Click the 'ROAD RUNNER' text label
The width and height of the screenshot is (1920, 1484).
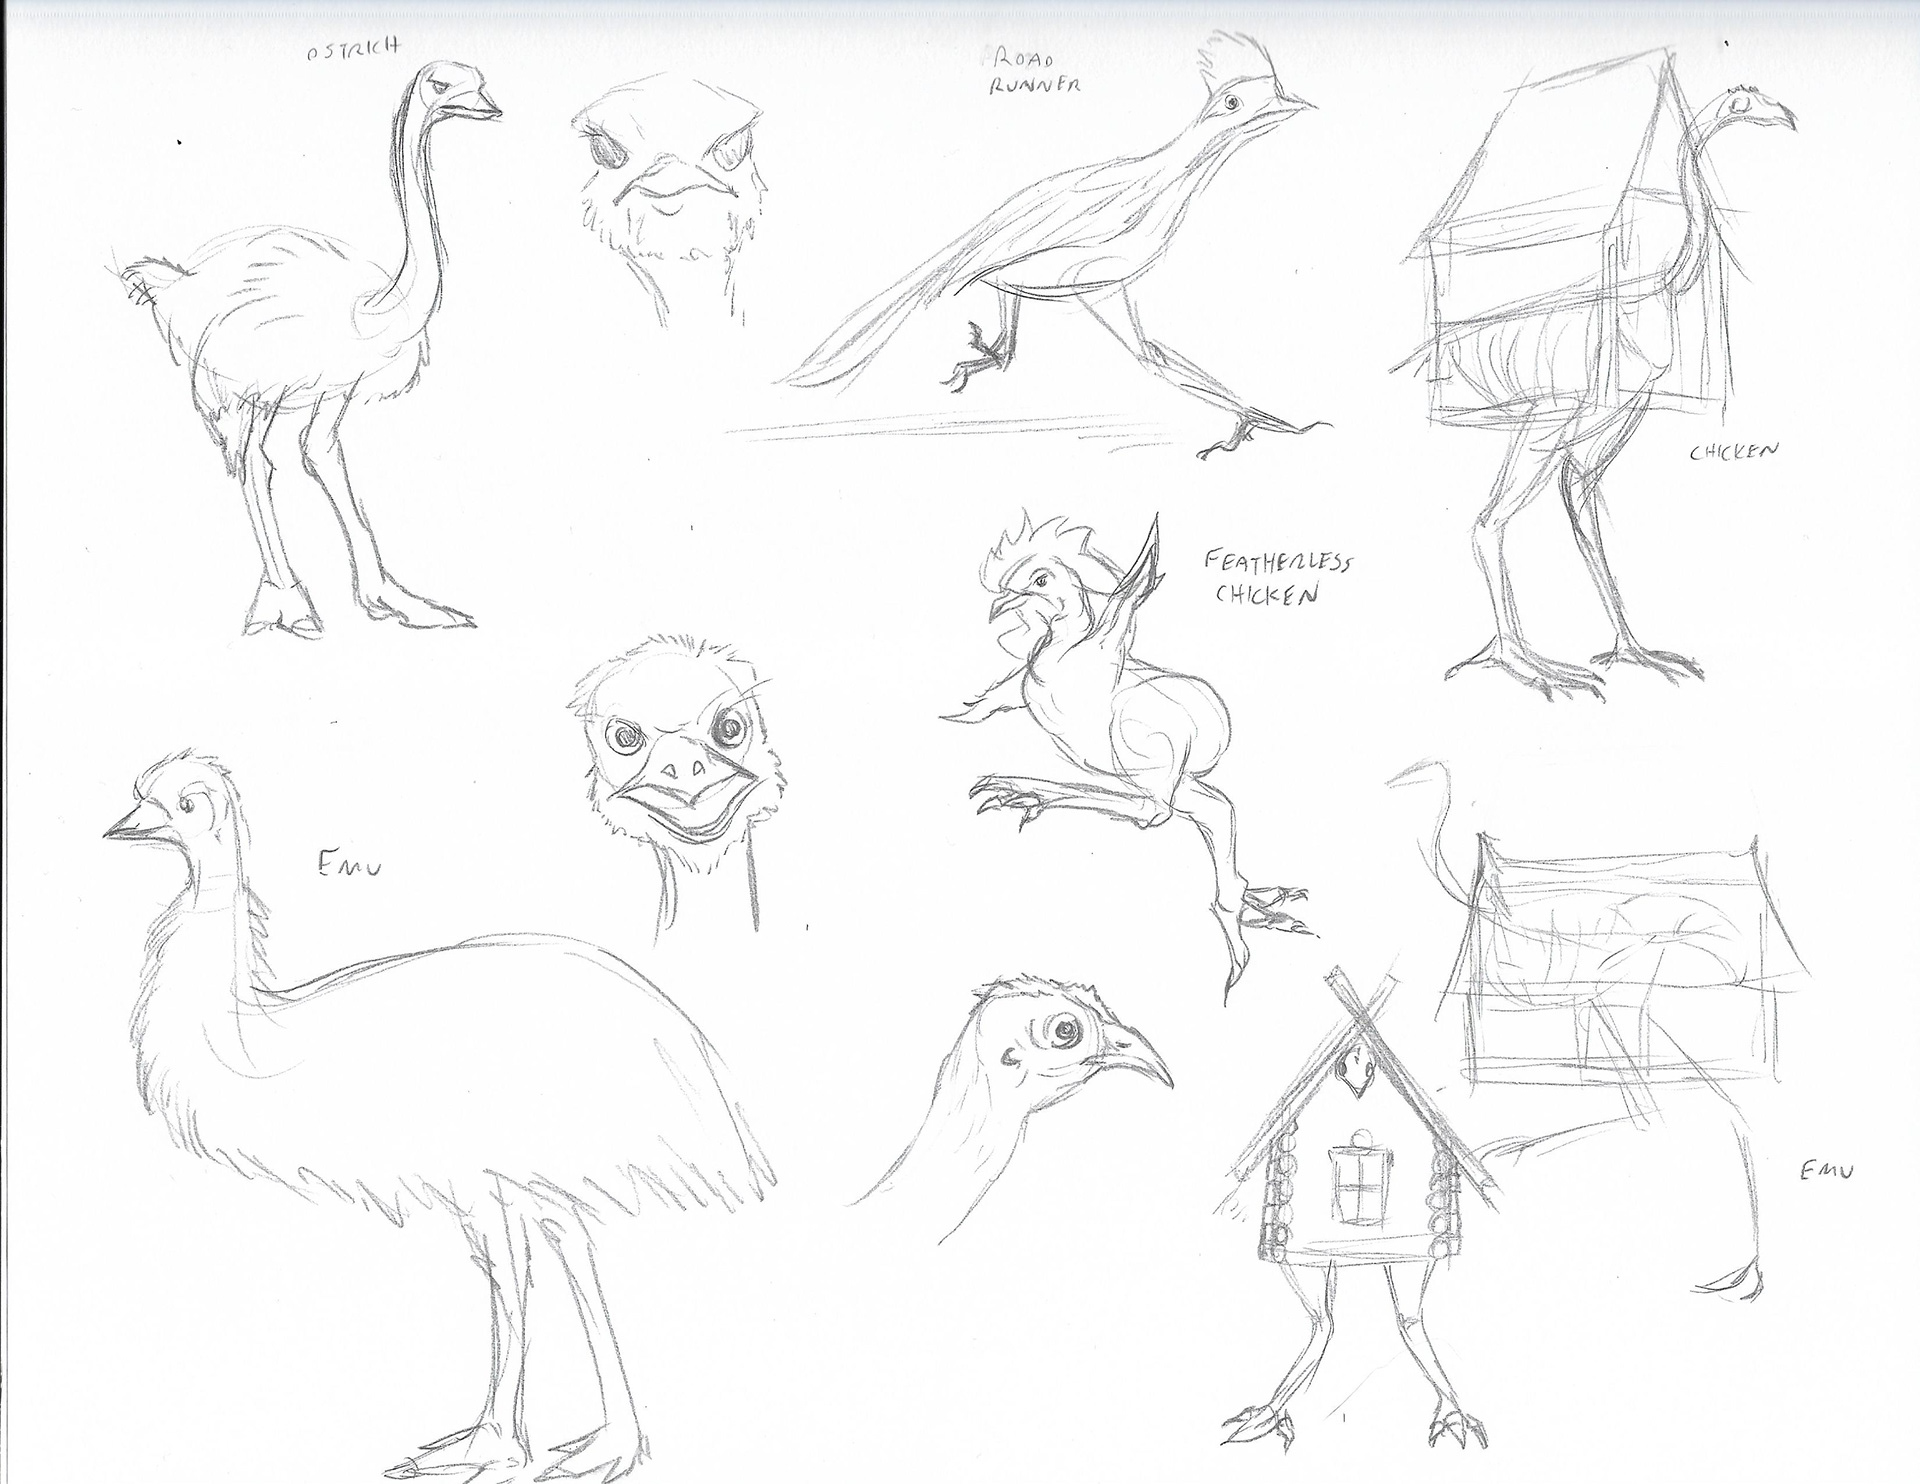tap(1034, 71)
